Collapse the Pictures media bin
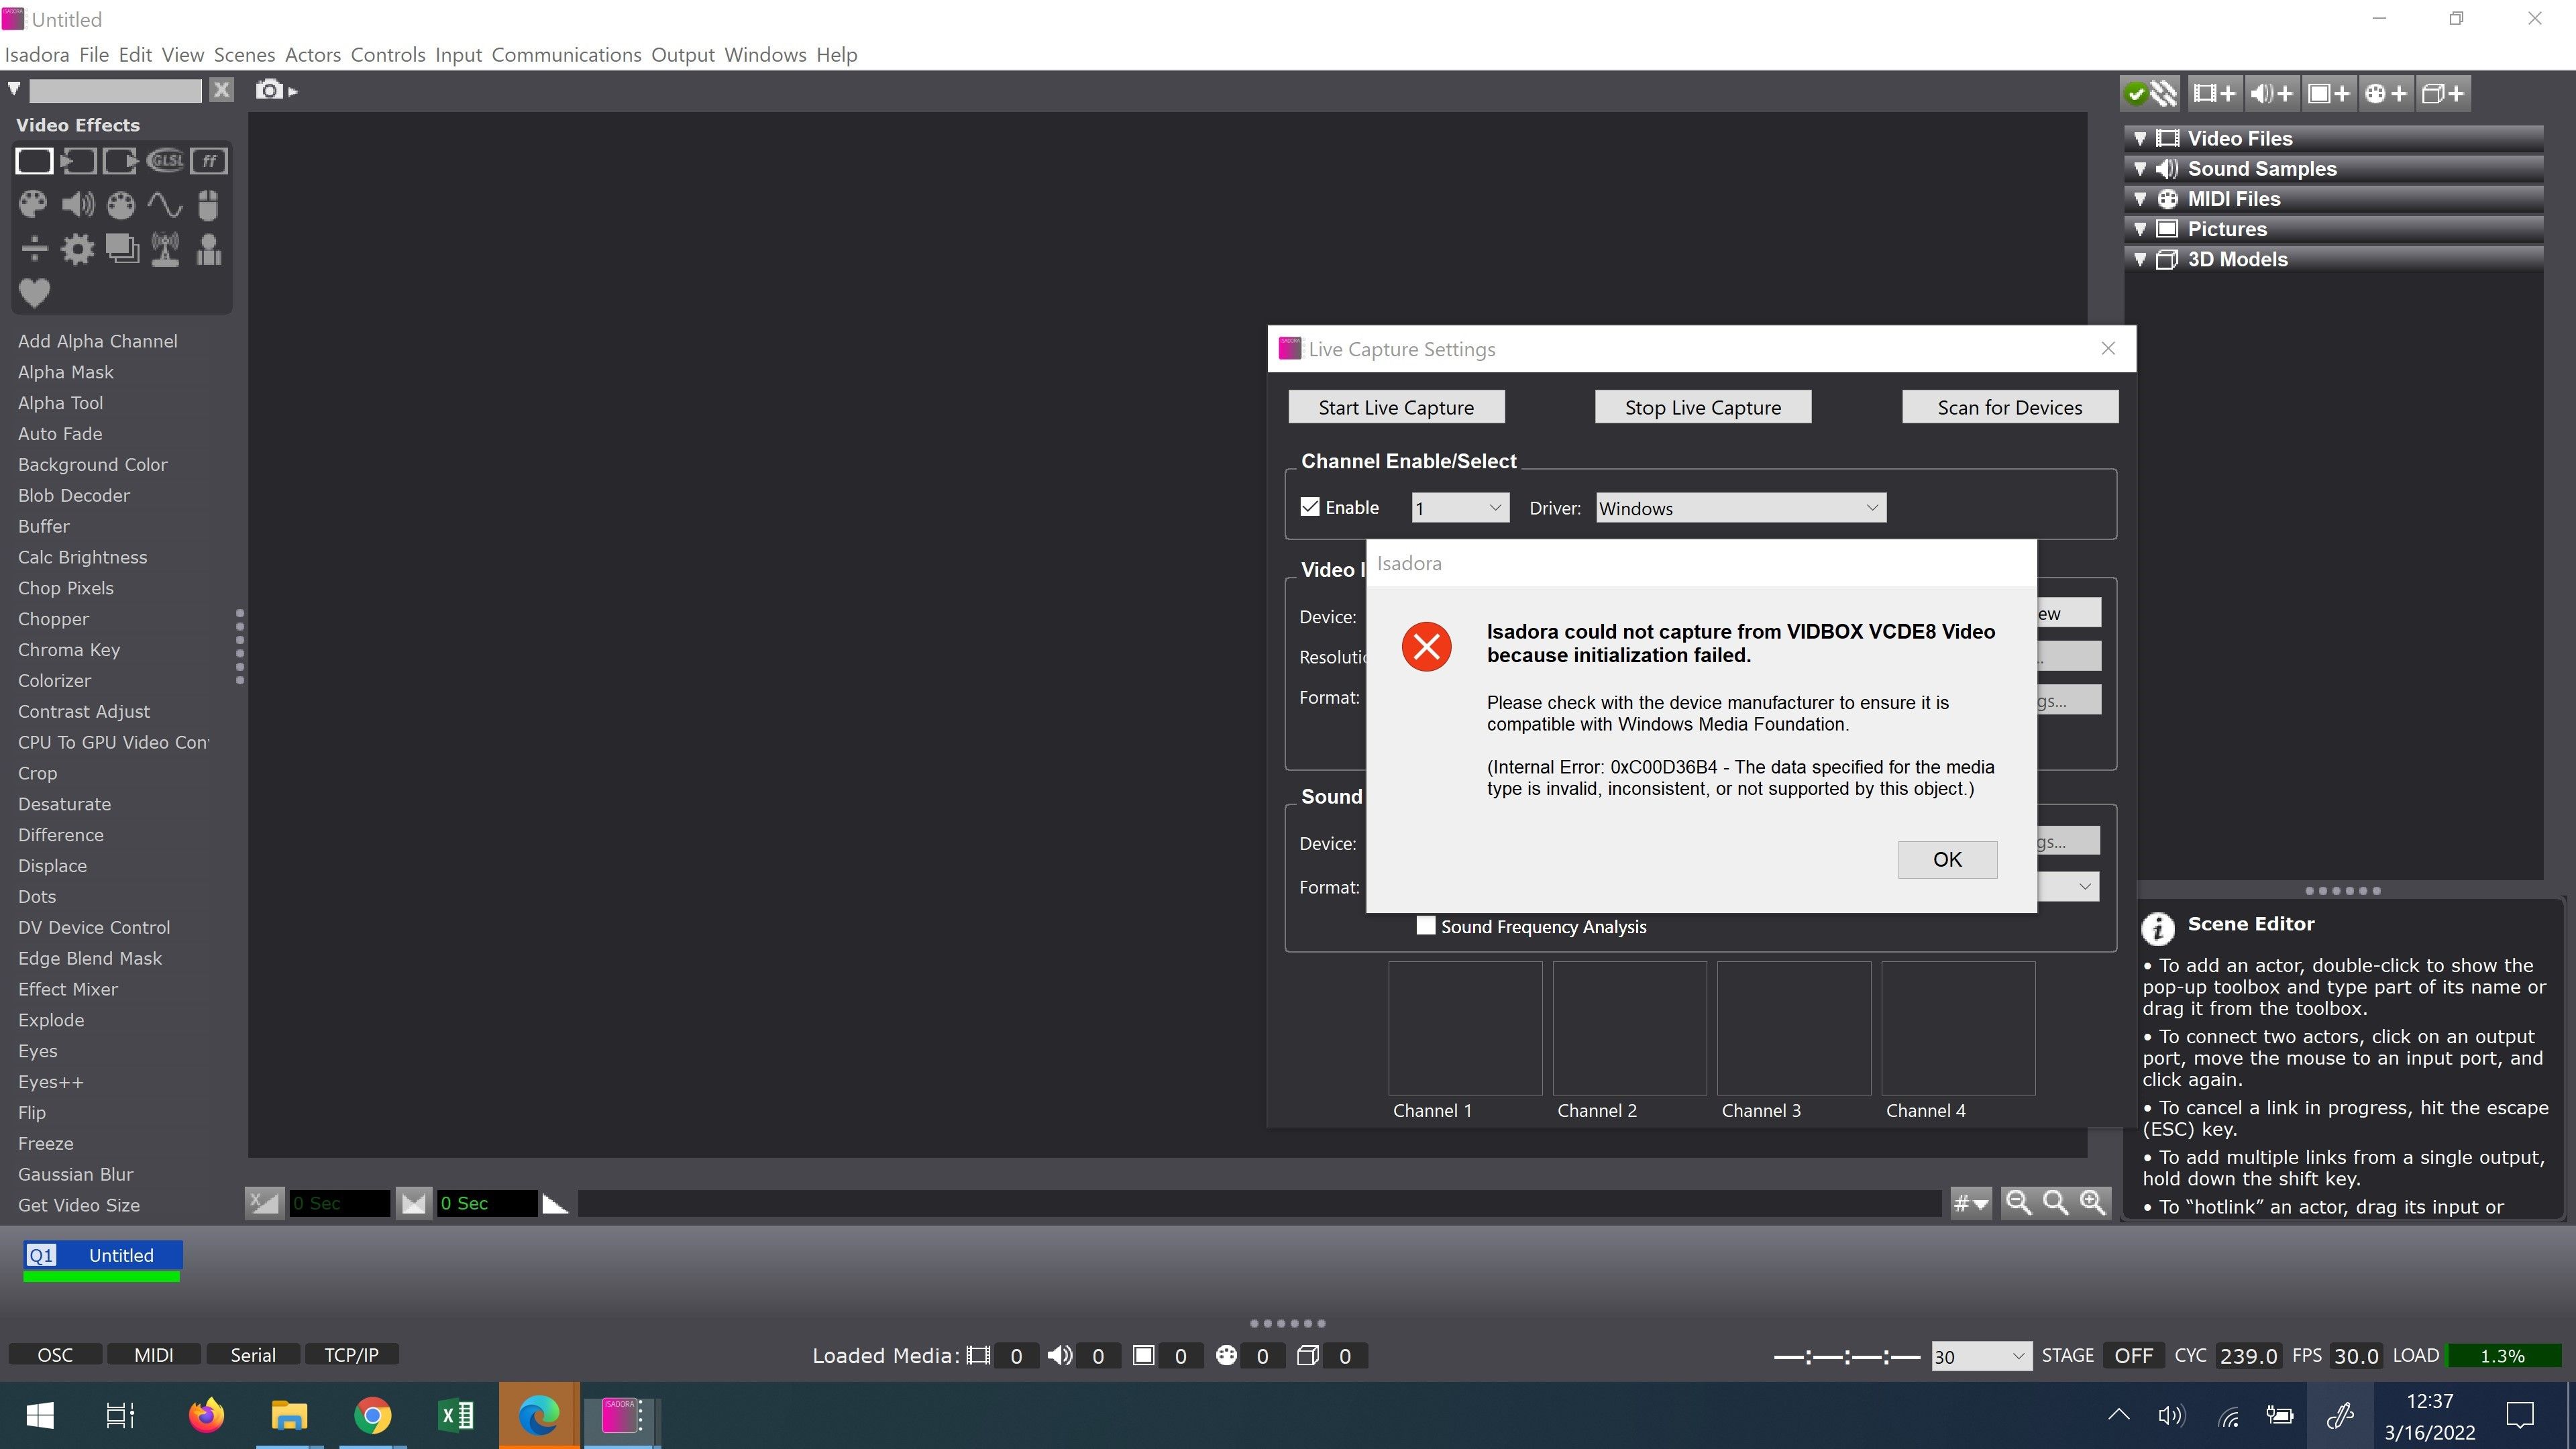The image size is (2576, 1449). click(2140, 229)
